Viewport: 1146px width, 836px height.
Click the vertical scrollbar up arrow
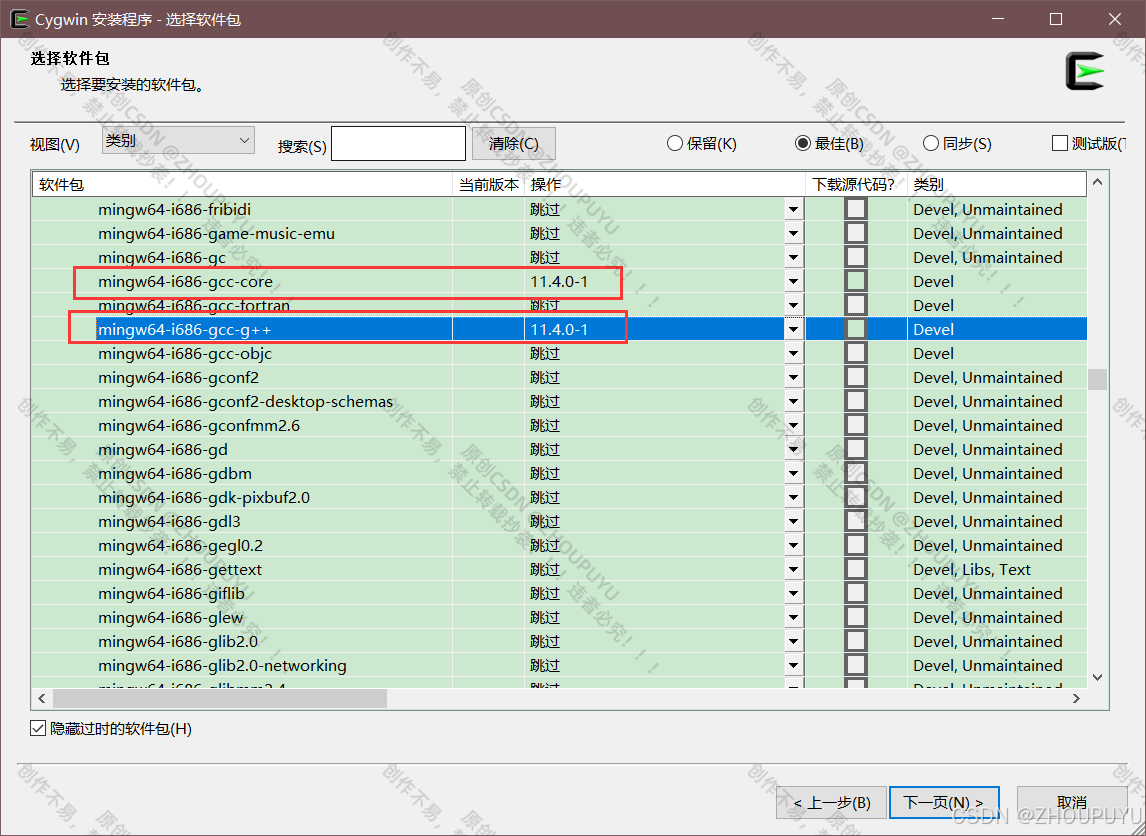click(x=1097, y=182)
